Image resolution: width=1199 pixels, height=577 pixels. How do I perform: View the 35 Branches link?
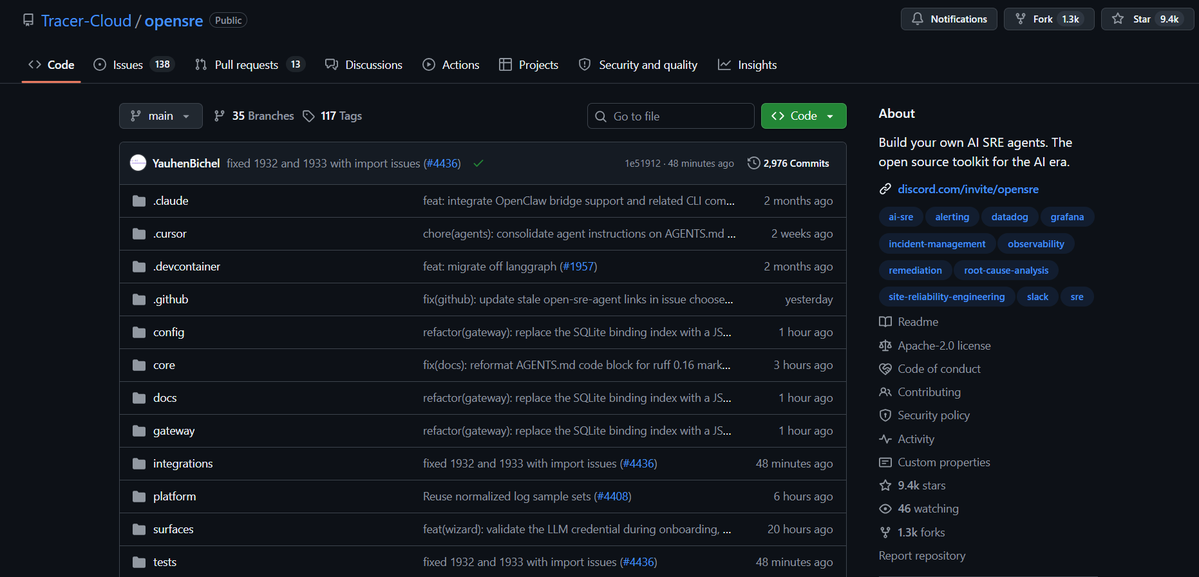[x=254, y=116]
